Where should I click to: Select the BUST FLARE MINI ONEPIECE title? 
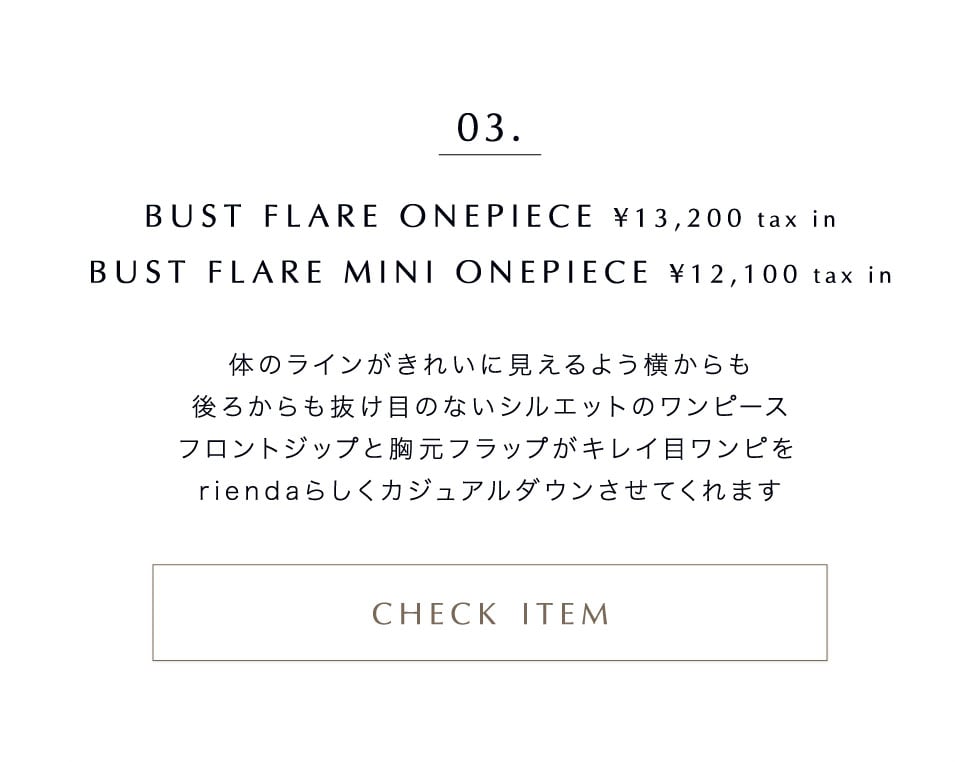pyautogui.click(x=370, y=272)
